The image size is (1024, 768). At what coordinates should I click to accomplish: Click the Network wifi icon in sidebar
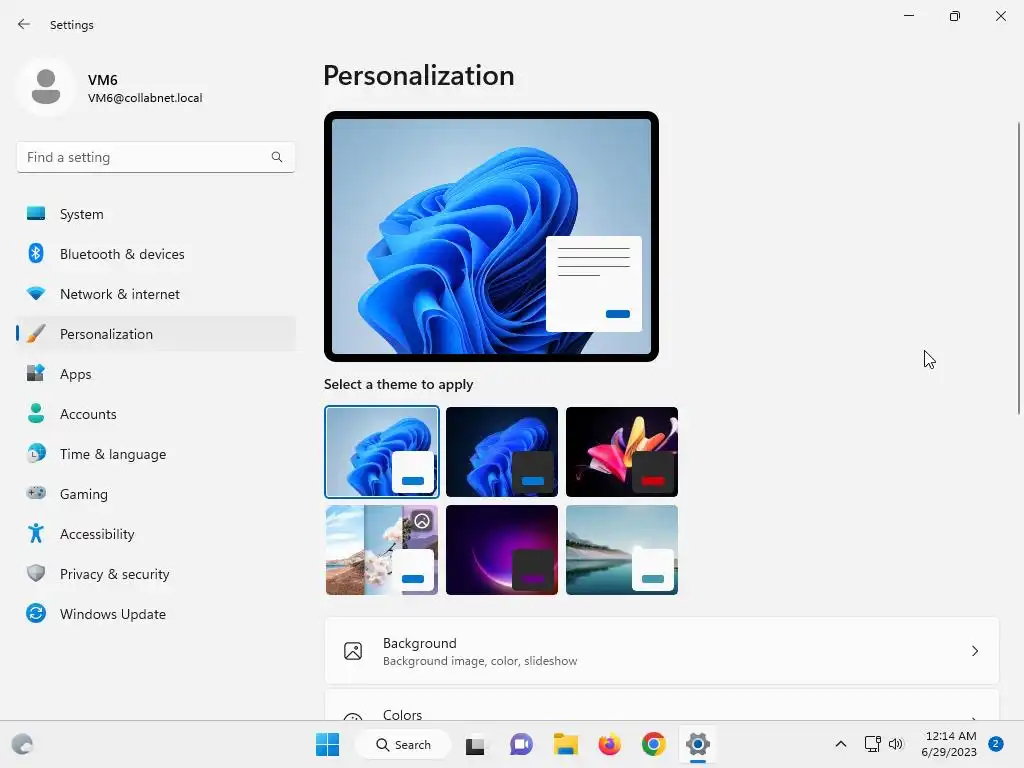point(36,294)
